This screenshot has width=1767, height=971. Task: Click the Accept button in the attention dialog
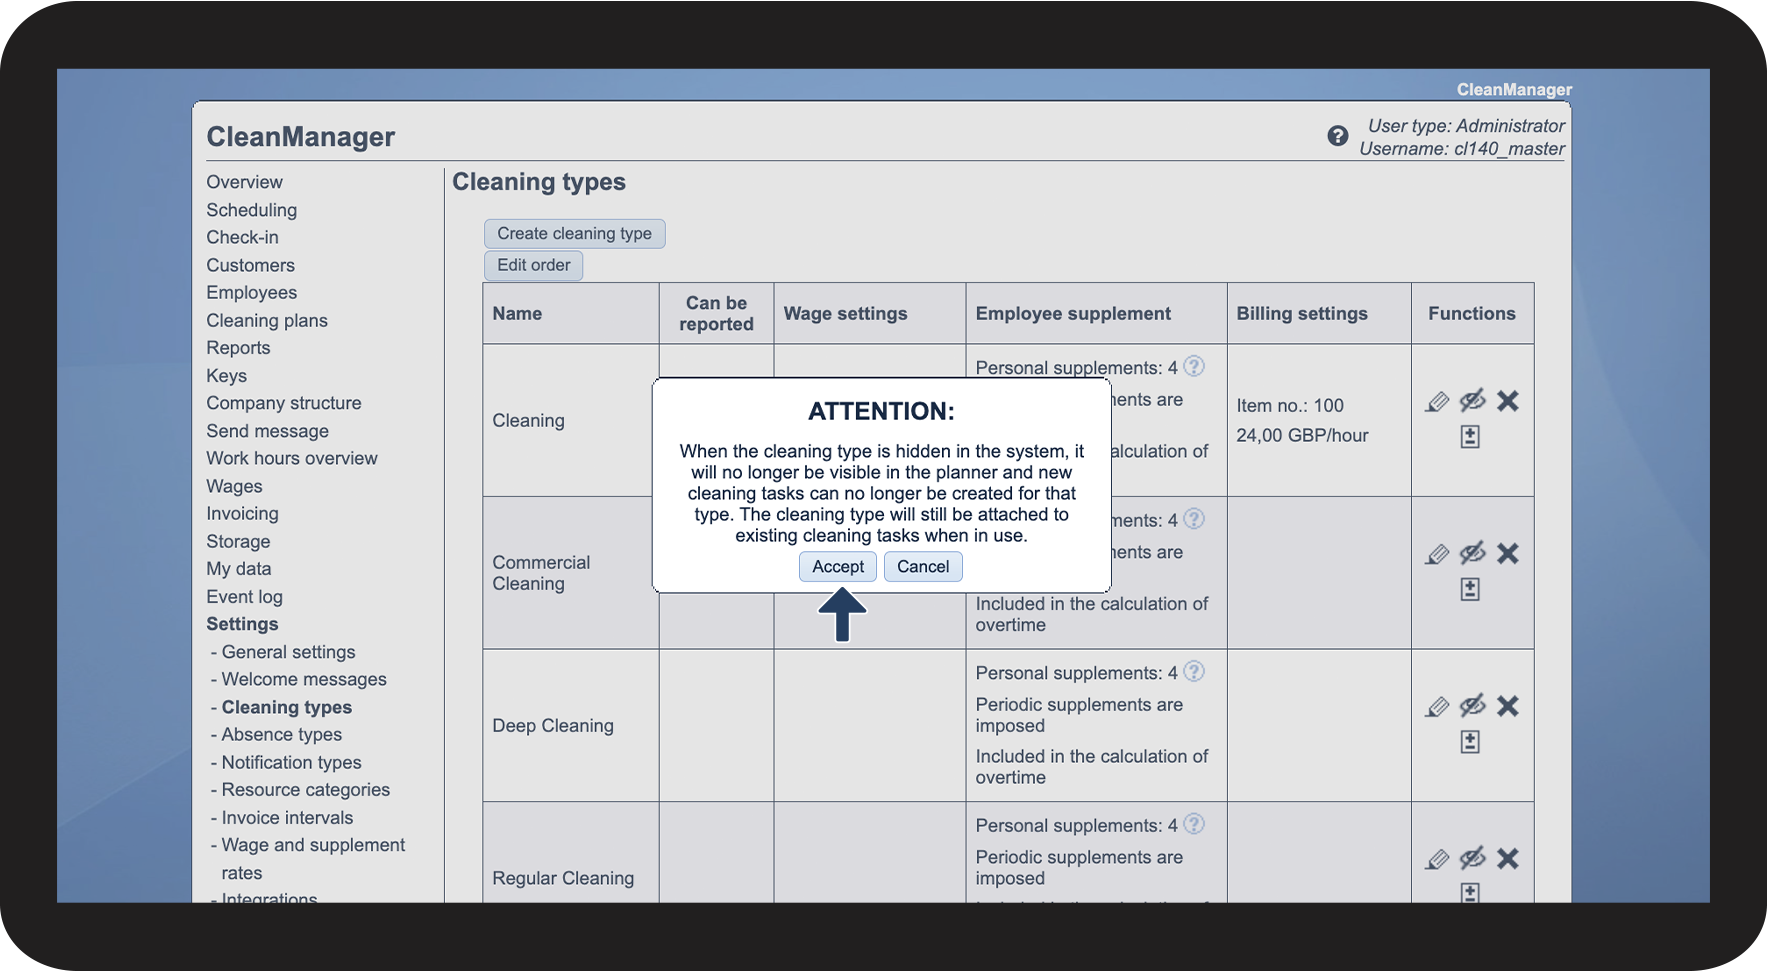(837, 567)
